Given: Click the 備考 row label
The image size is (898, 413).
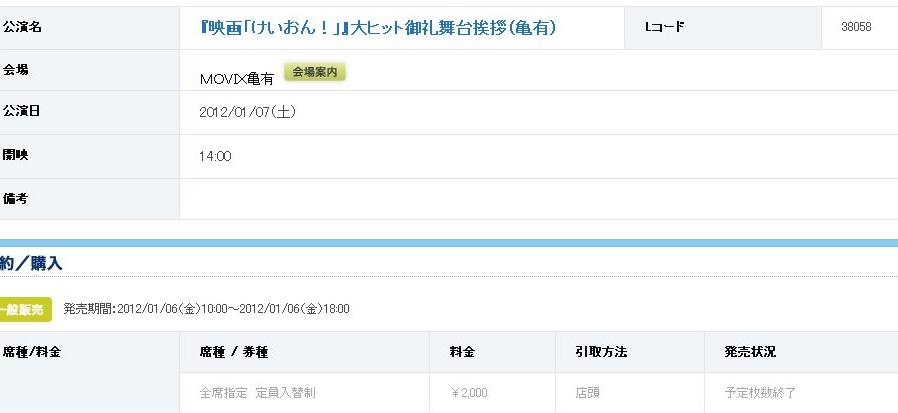Looking at the screenshot, I should [16, 199].
